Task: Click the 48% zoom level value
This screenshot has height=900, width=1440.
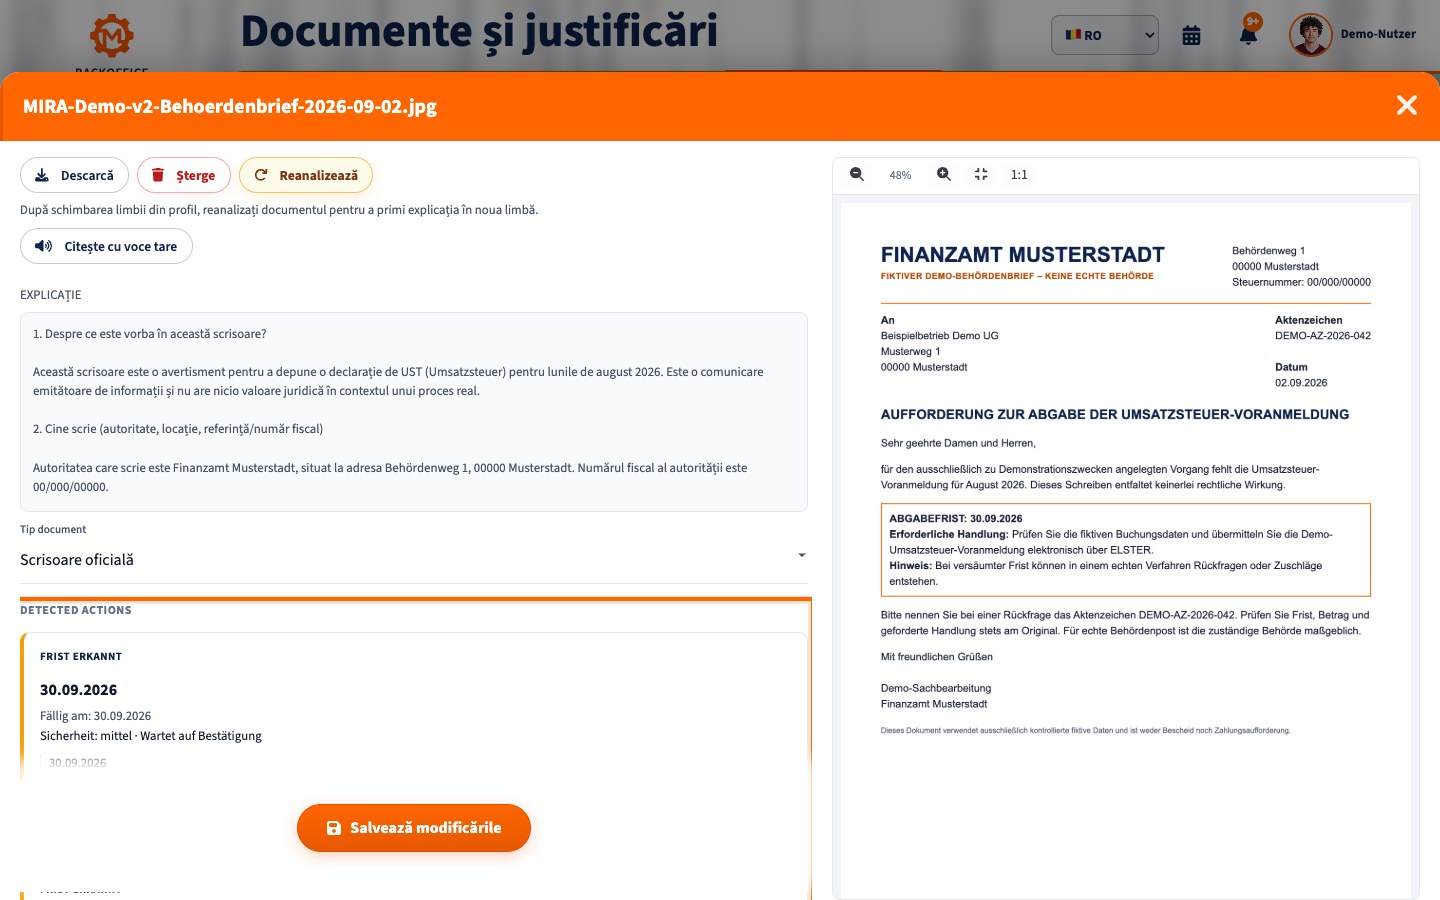Action: click(900, 175)
